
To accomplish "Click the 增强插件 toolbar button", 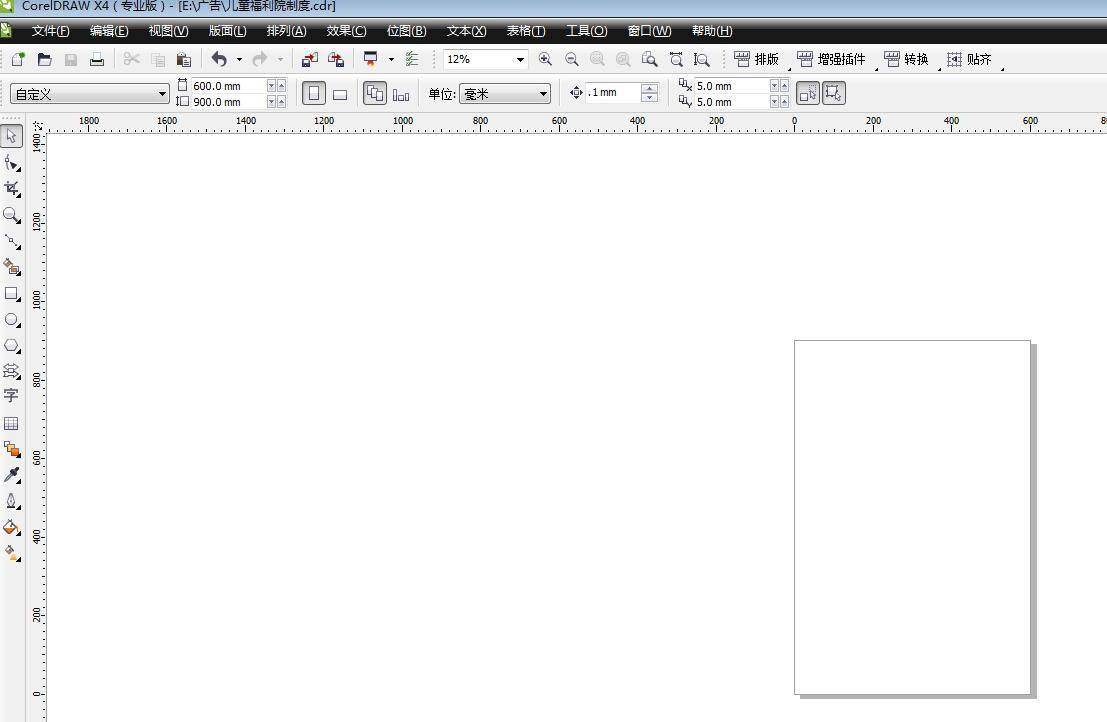I will pos(831,60).
